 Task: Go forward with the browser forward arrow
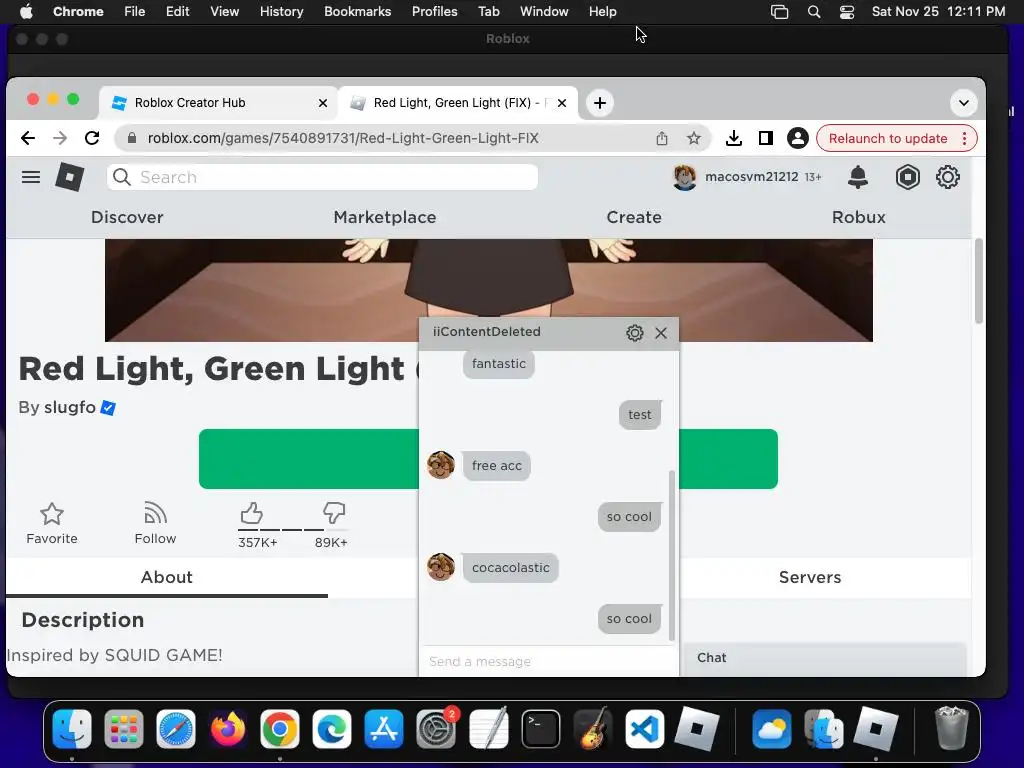(x=60, y=138)
